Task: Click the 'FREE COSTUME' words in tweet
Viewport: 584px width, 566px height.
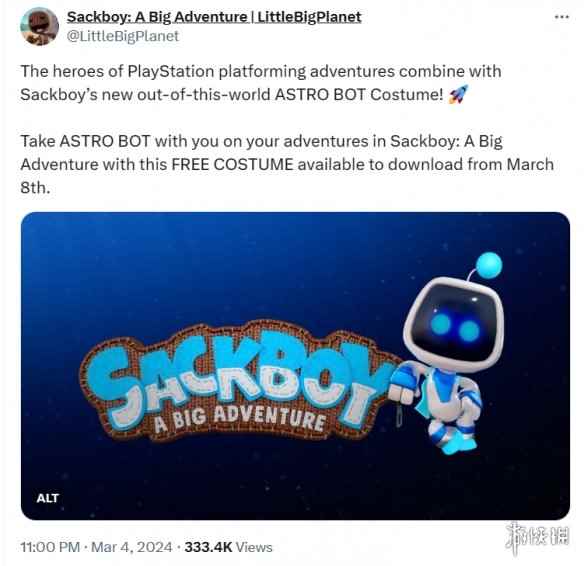Action: click(232, 164)
